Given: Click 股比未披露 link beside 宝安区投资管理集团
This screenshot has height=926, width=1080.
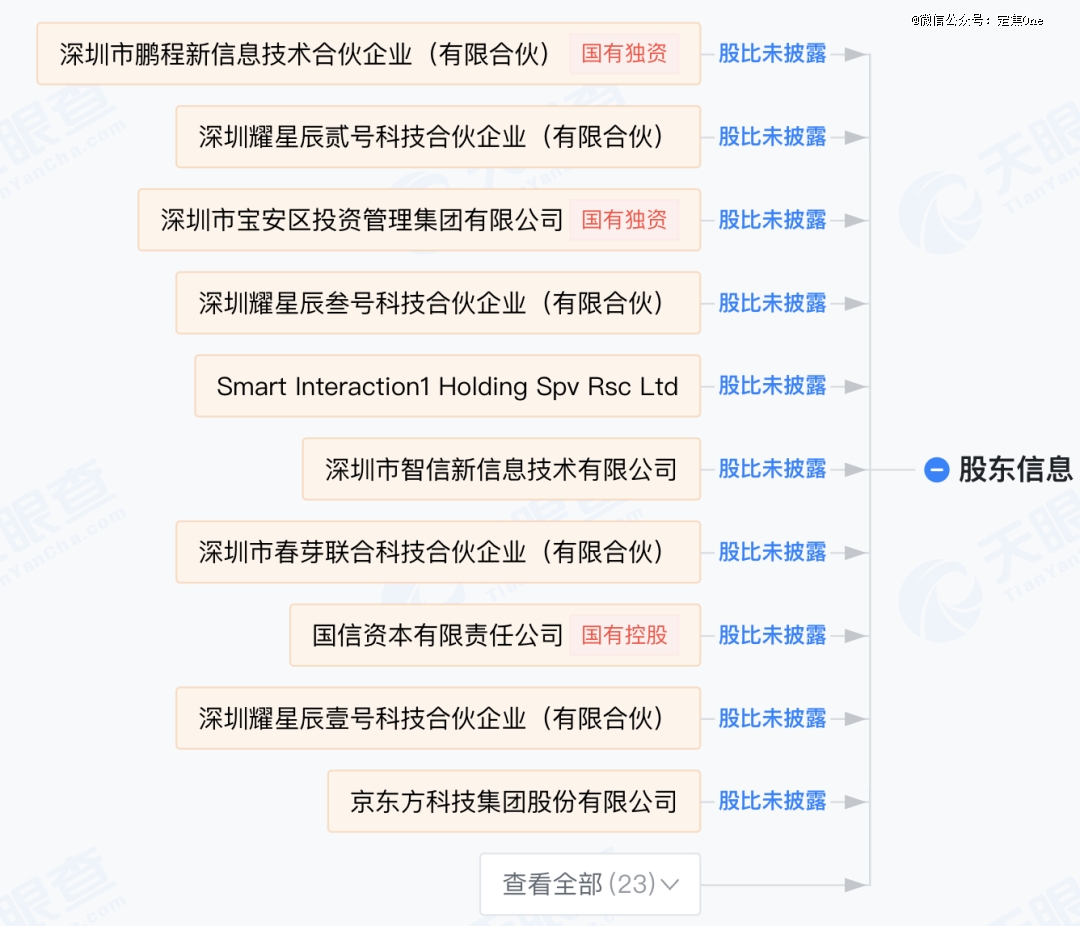Looking at the screenshot, I should pyautogui.click(x=772, y=220).
